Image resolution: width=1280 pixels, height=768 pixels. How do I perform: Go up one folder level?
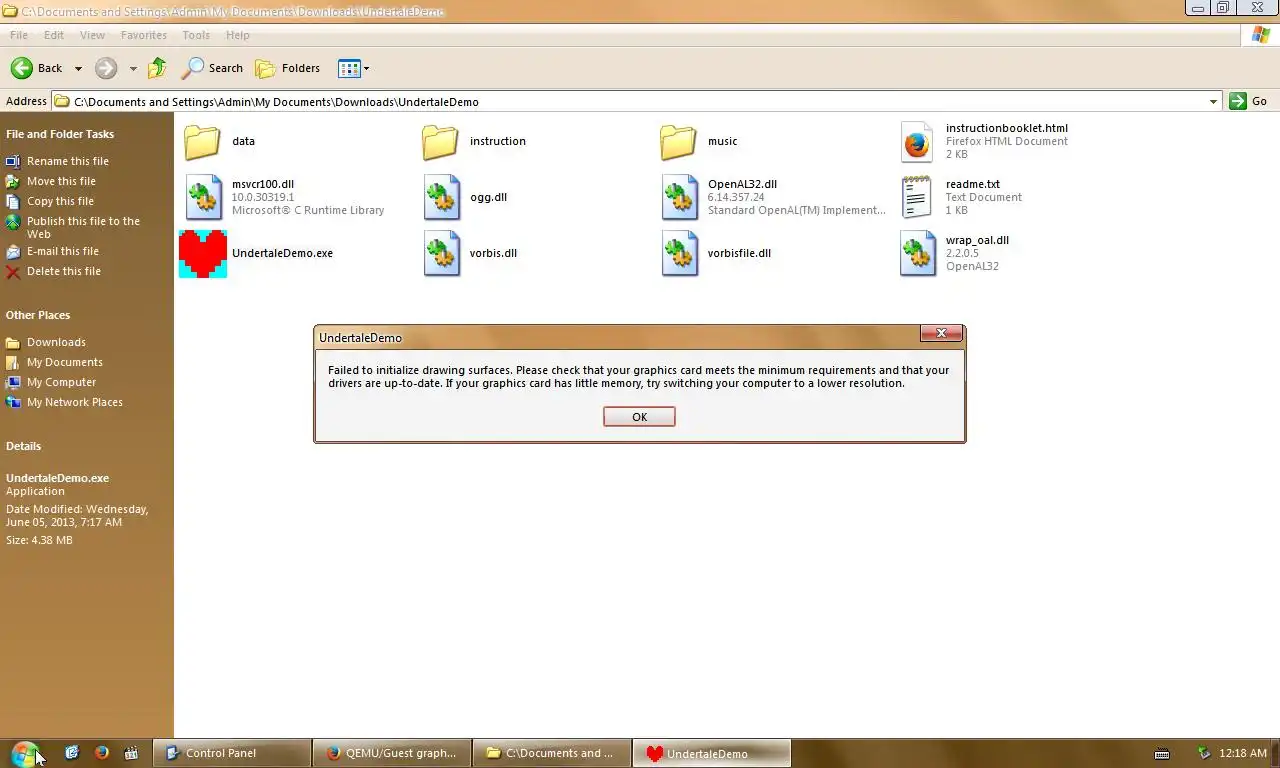pyautogui.click(x=157, y=68)
